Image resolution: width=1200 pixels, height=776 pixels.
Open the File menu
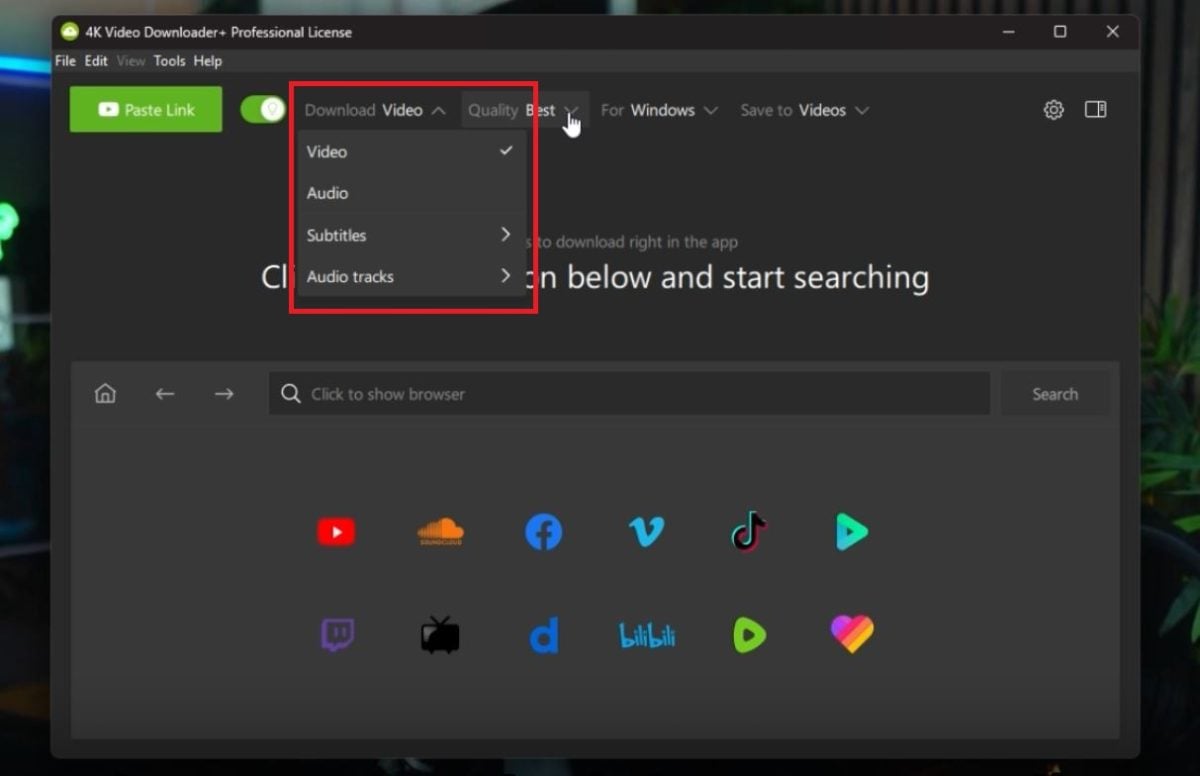coord(65,61)
